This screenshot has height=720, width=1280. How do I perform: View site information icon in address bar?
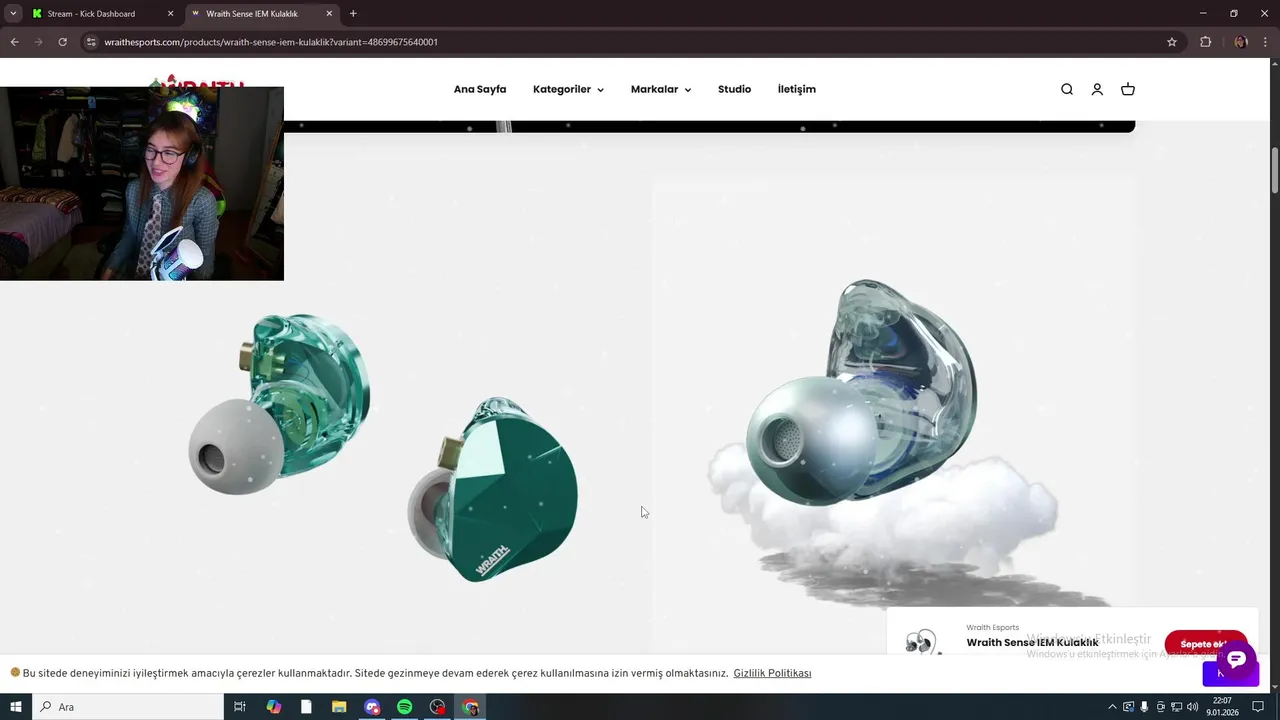pyautogui.click(x=91, y=42)
